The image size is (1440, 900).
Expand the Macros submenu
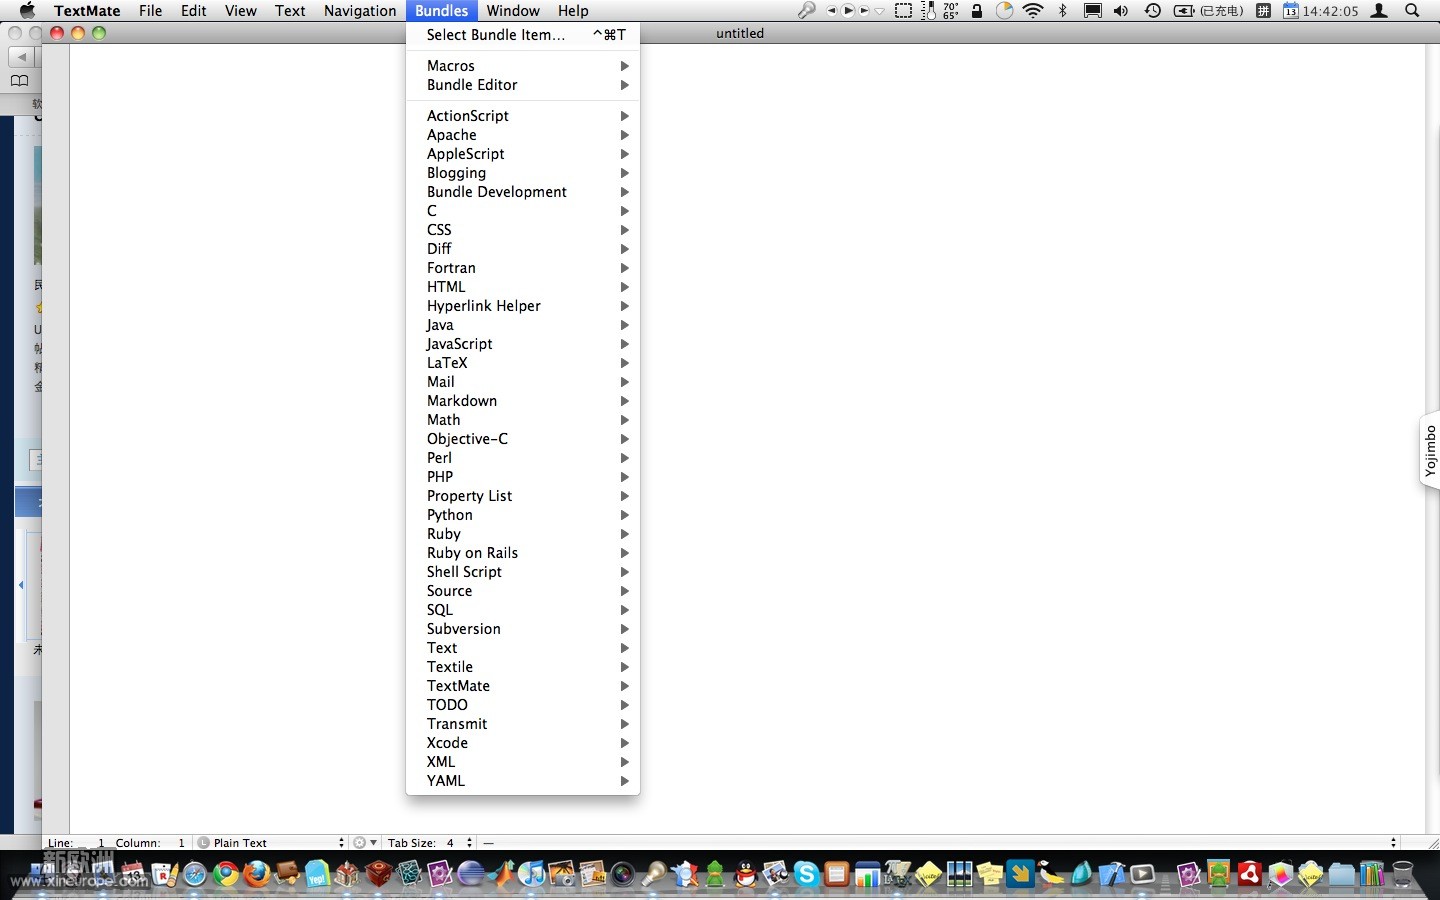tap(523, 66)
